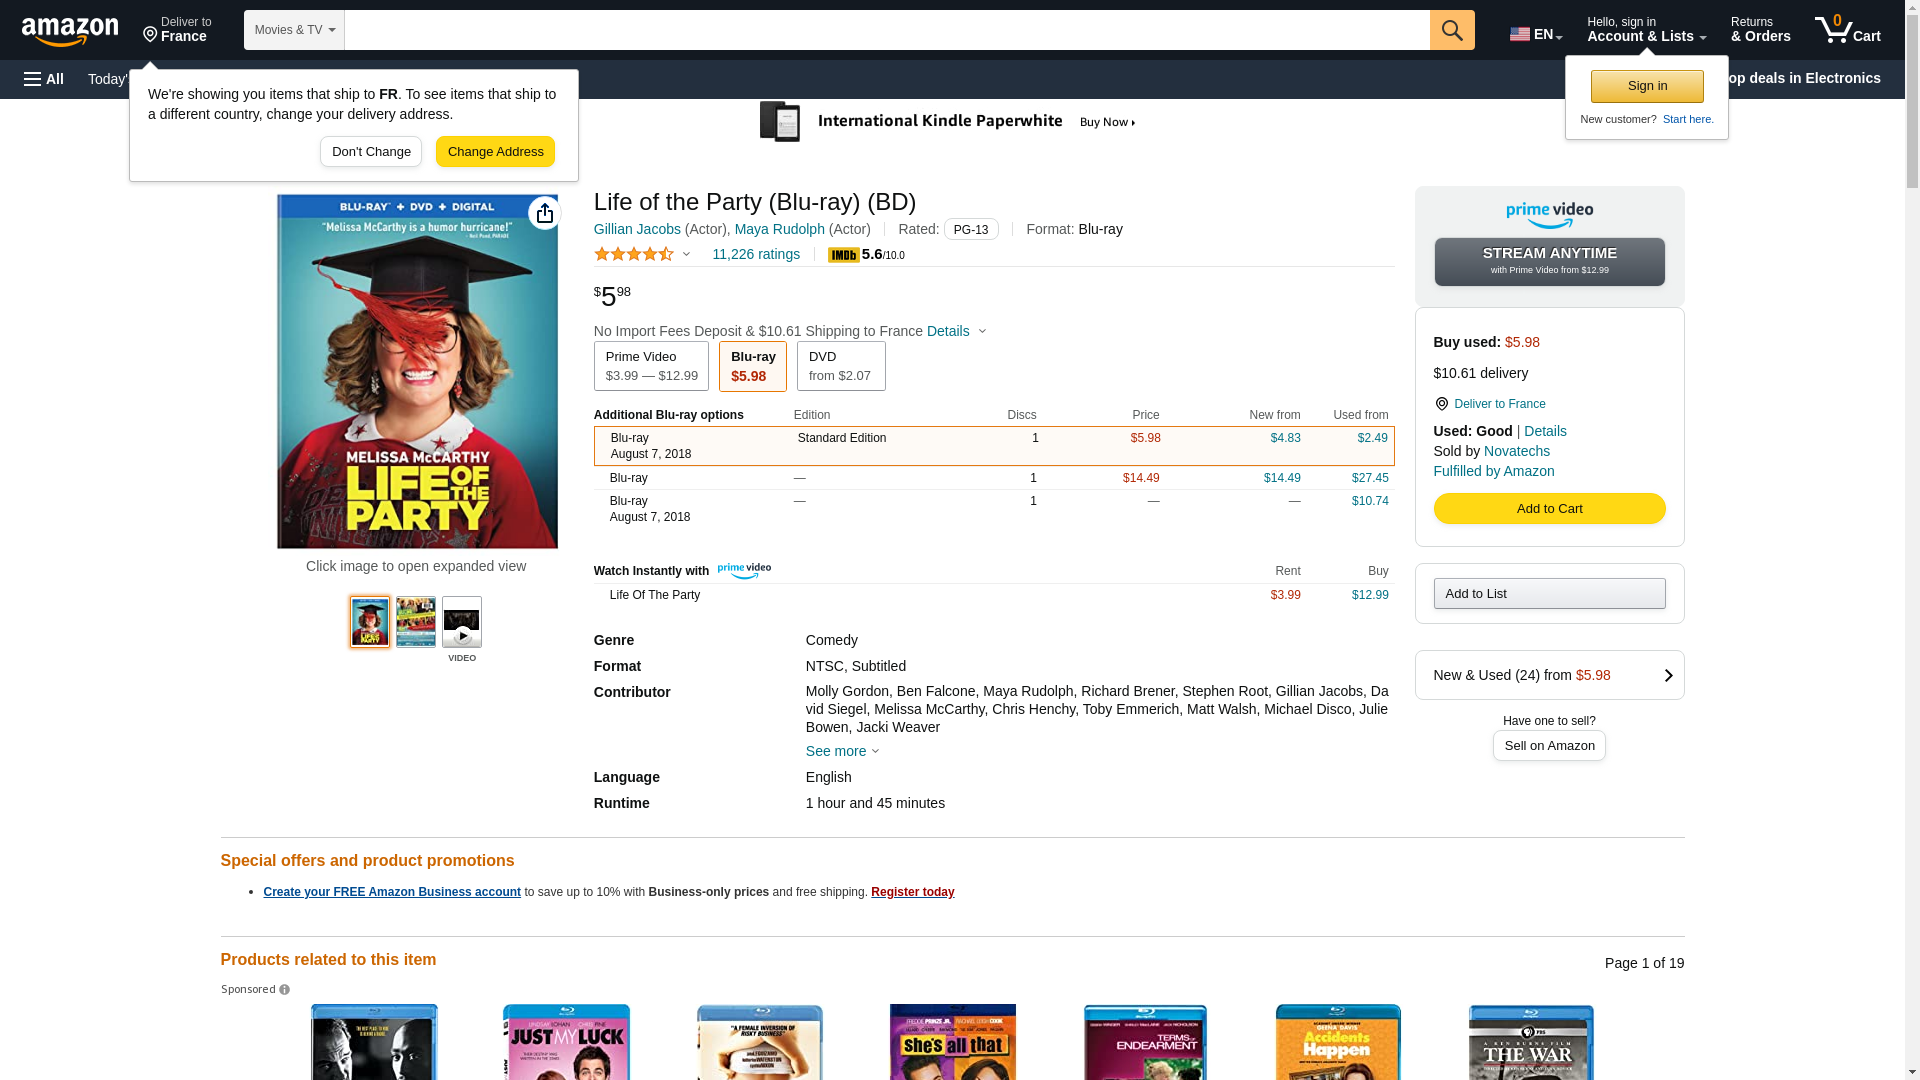Open the Gillian Jacobs actor link
The width and height of the screenshot is (1920, 1080).
tap(637, 229)
